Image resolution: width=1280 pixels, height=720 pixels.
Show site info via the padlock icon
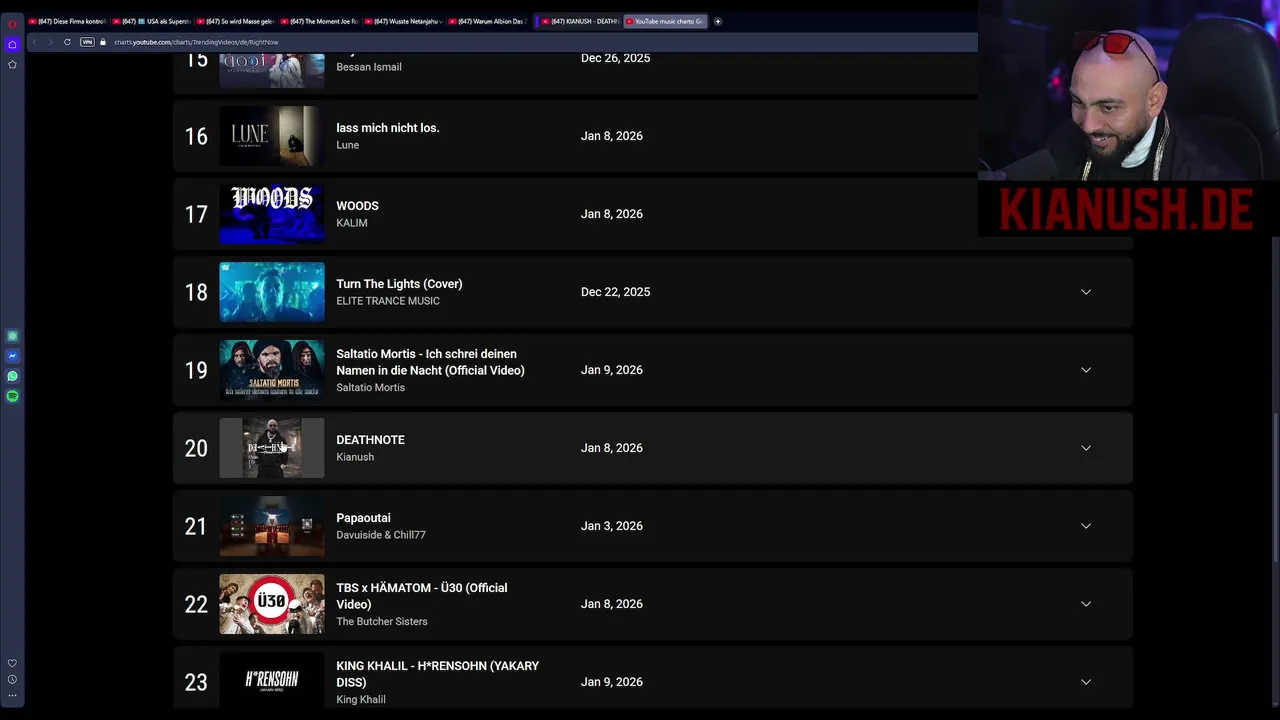[103, 42]
